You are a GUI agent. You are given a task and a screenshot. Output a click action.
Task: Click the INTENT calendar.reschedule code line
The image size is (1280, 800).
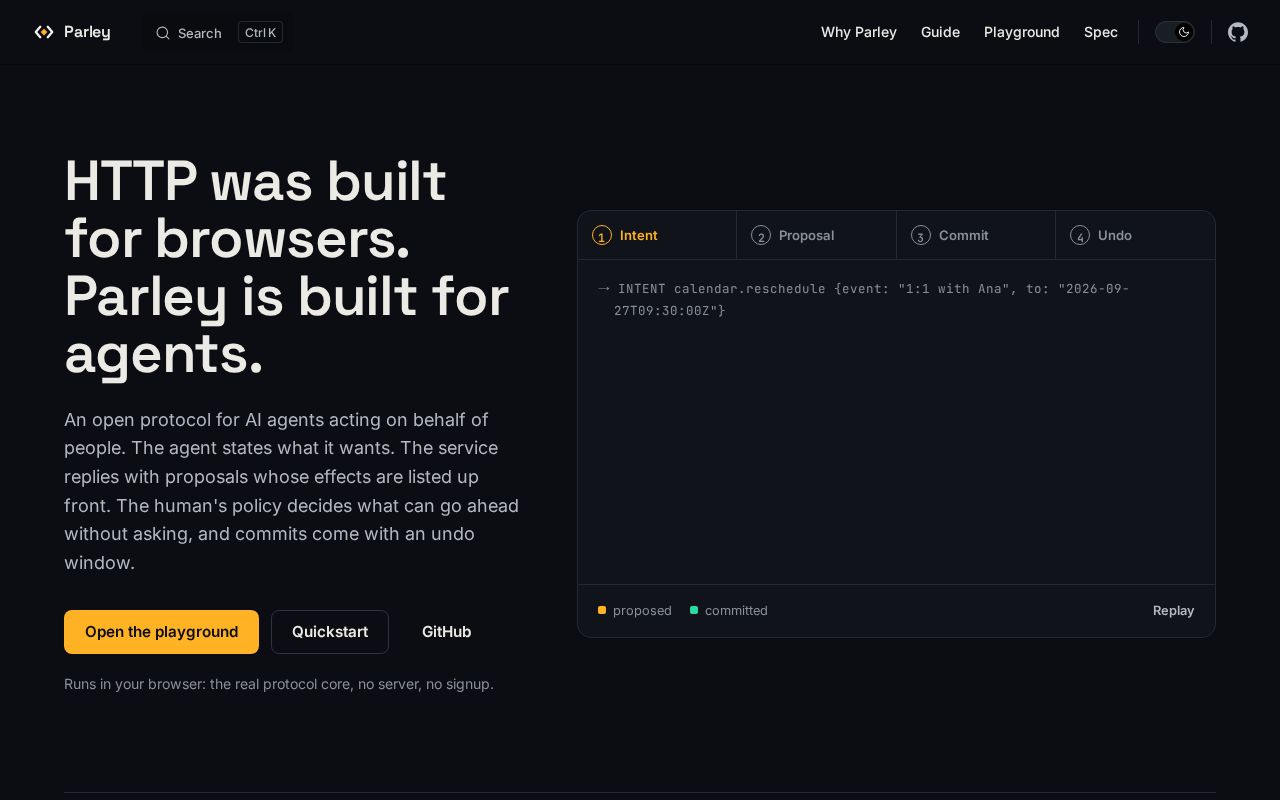(864, 300)
